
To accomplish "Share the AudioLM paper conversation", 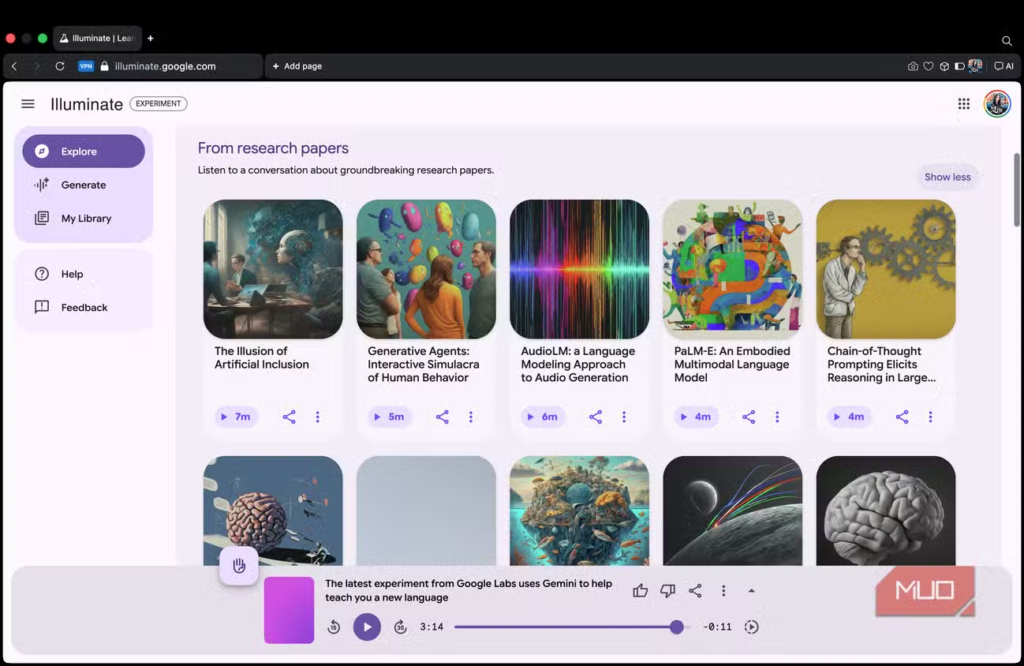I will (595, 417).
